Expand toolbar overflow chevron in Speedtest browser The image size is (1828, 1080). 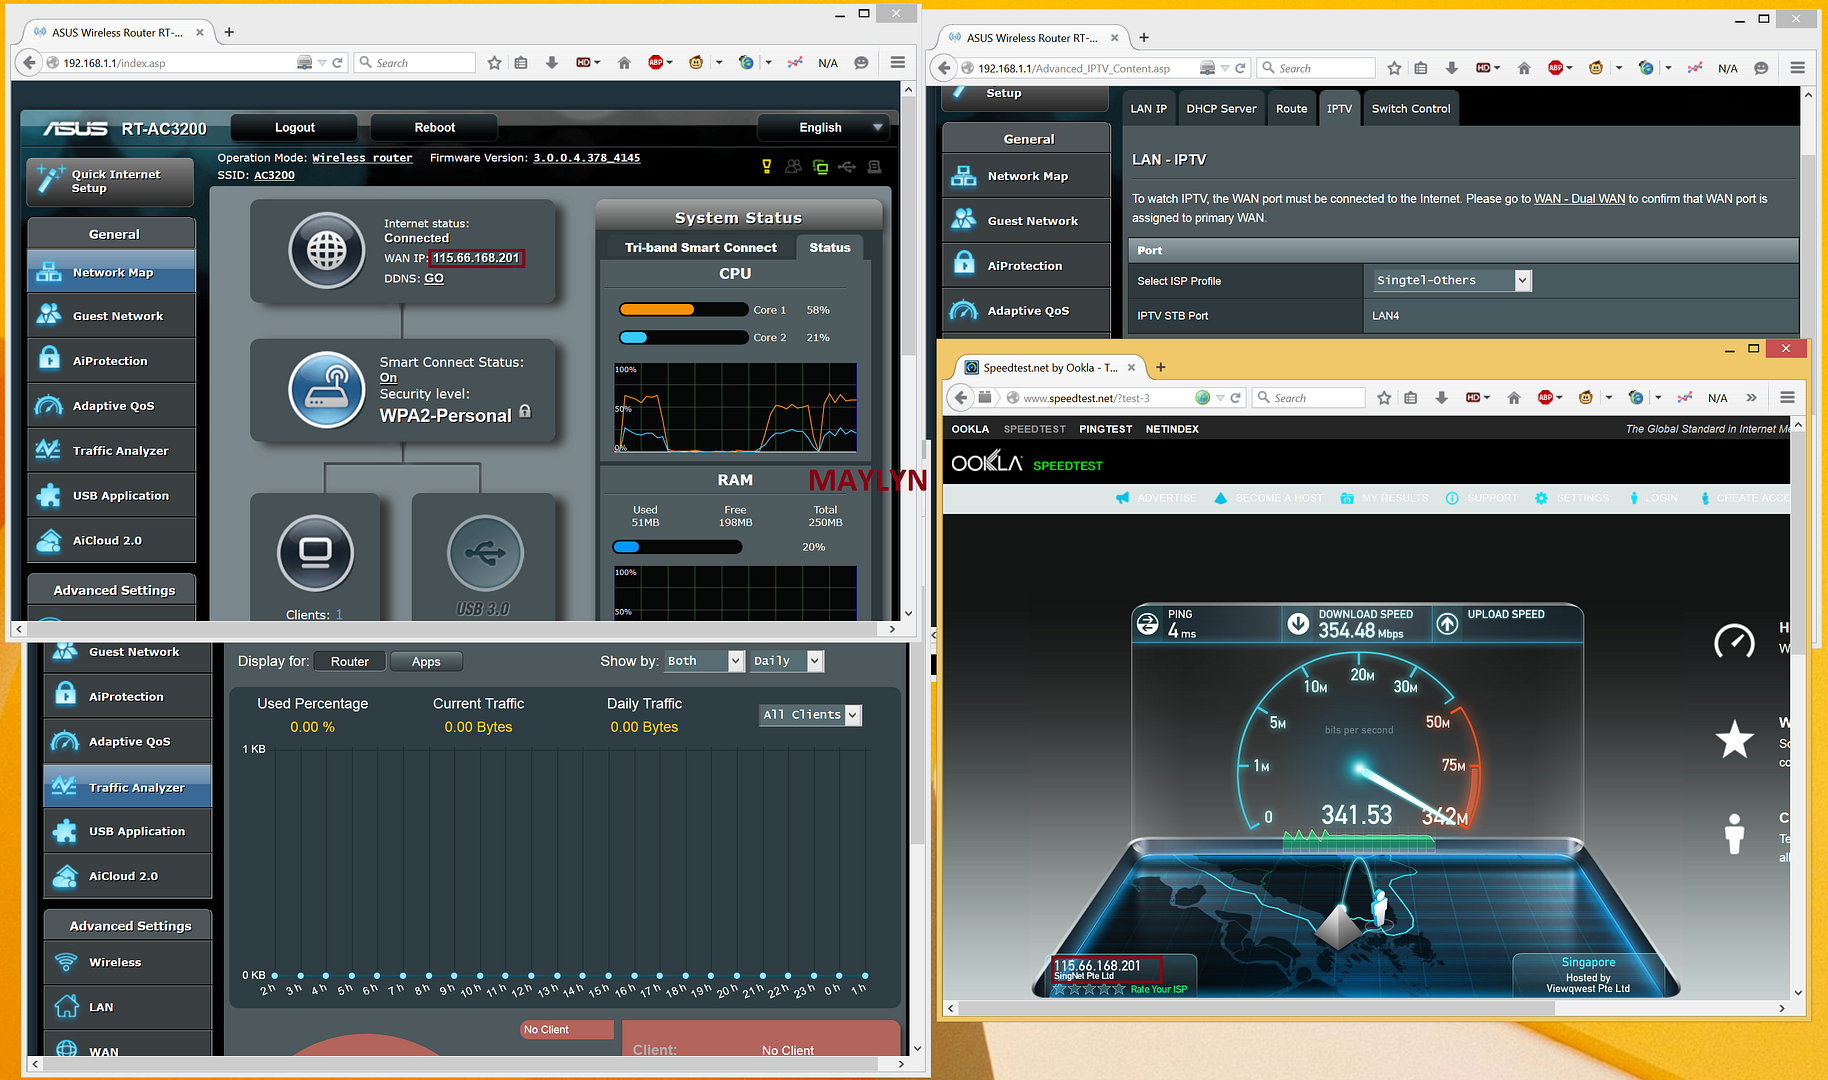pyautogui.click(x=1751, y=398)
